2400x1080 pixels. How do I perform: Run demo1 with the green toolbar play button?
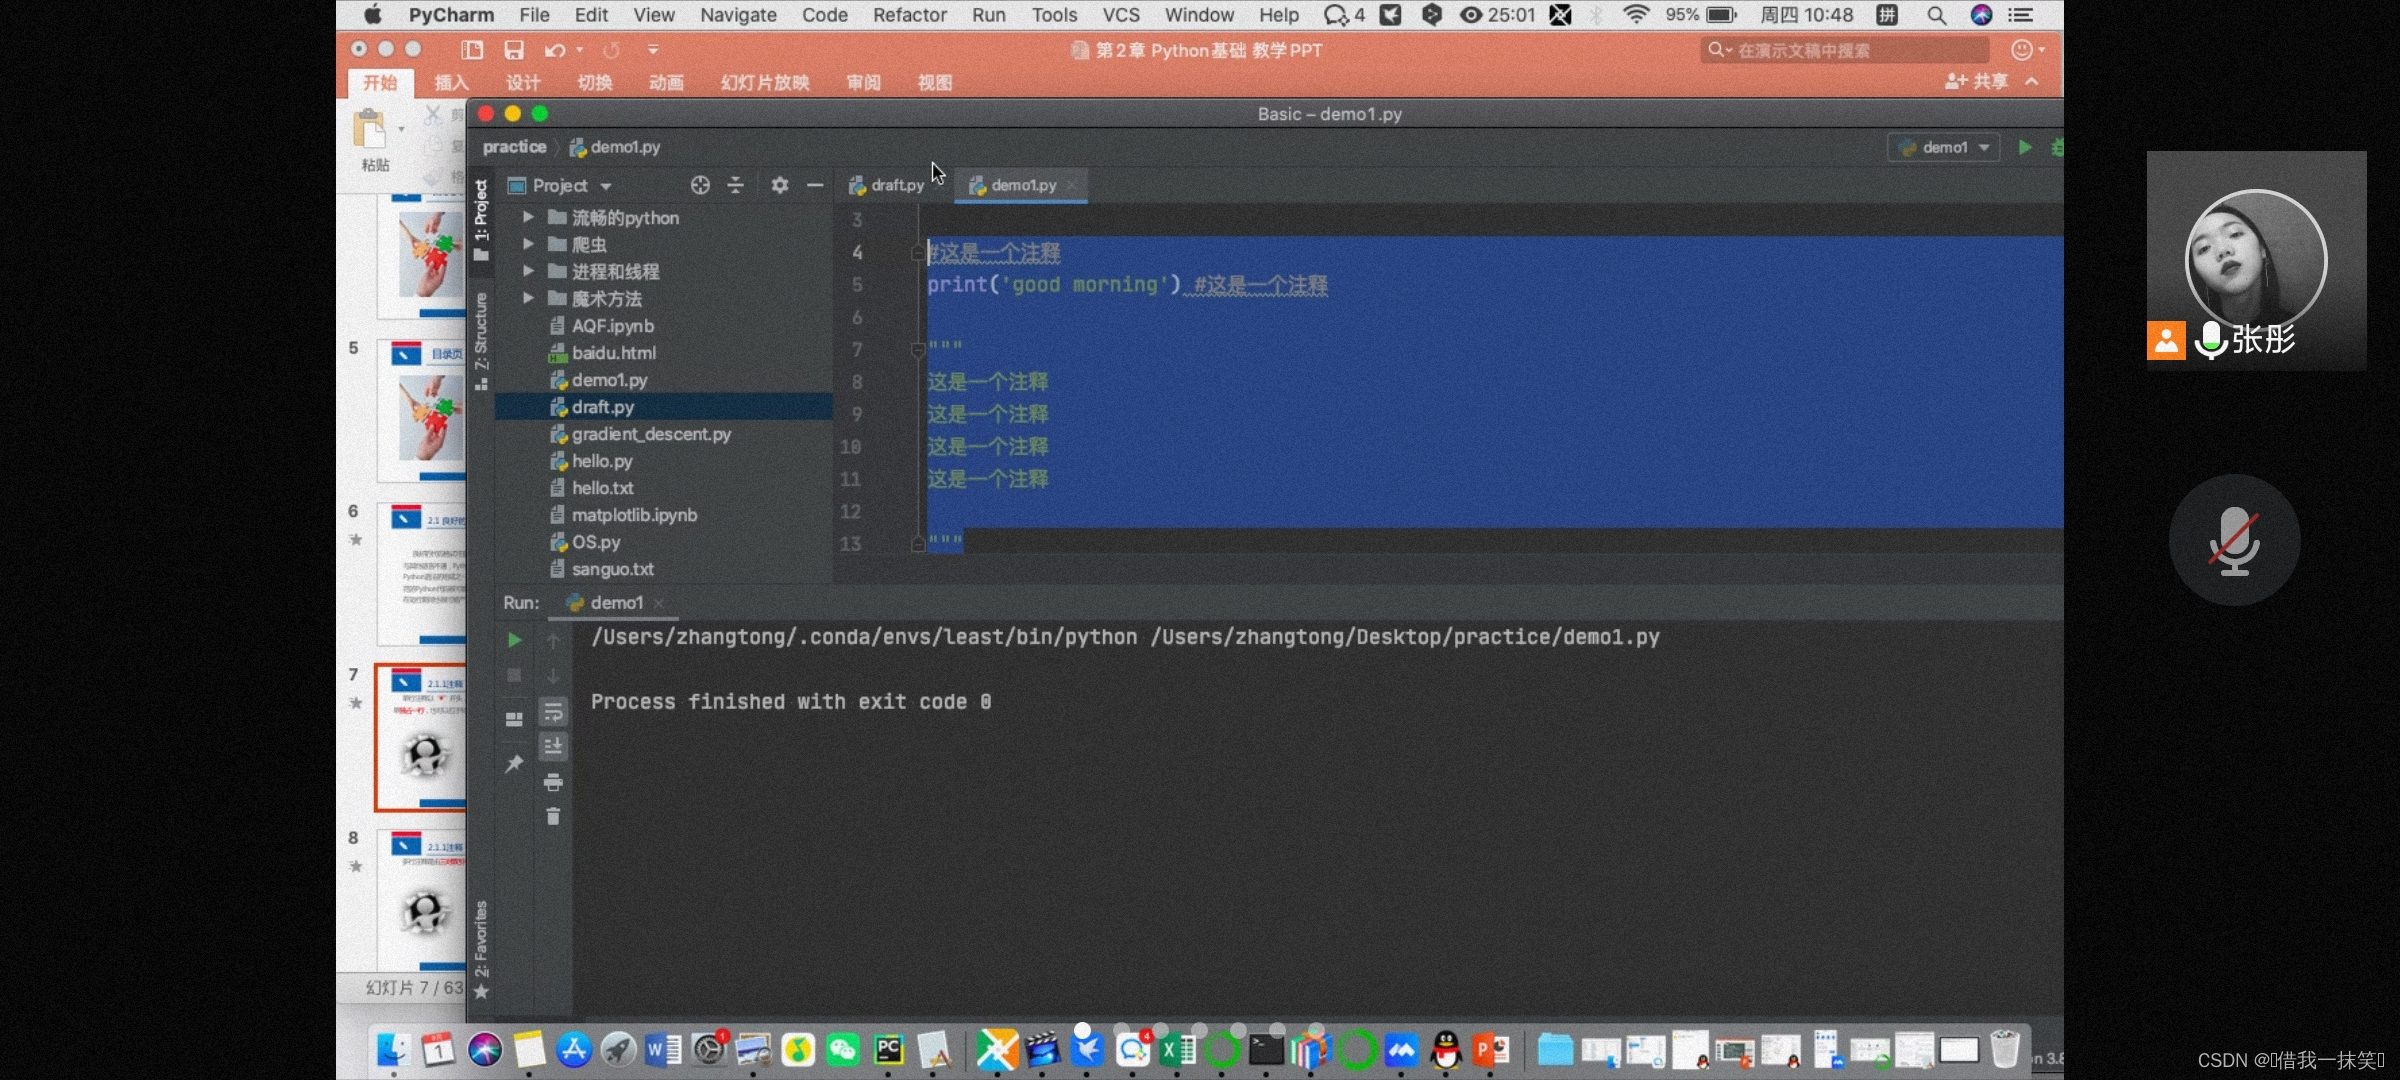coord(2025,147)
